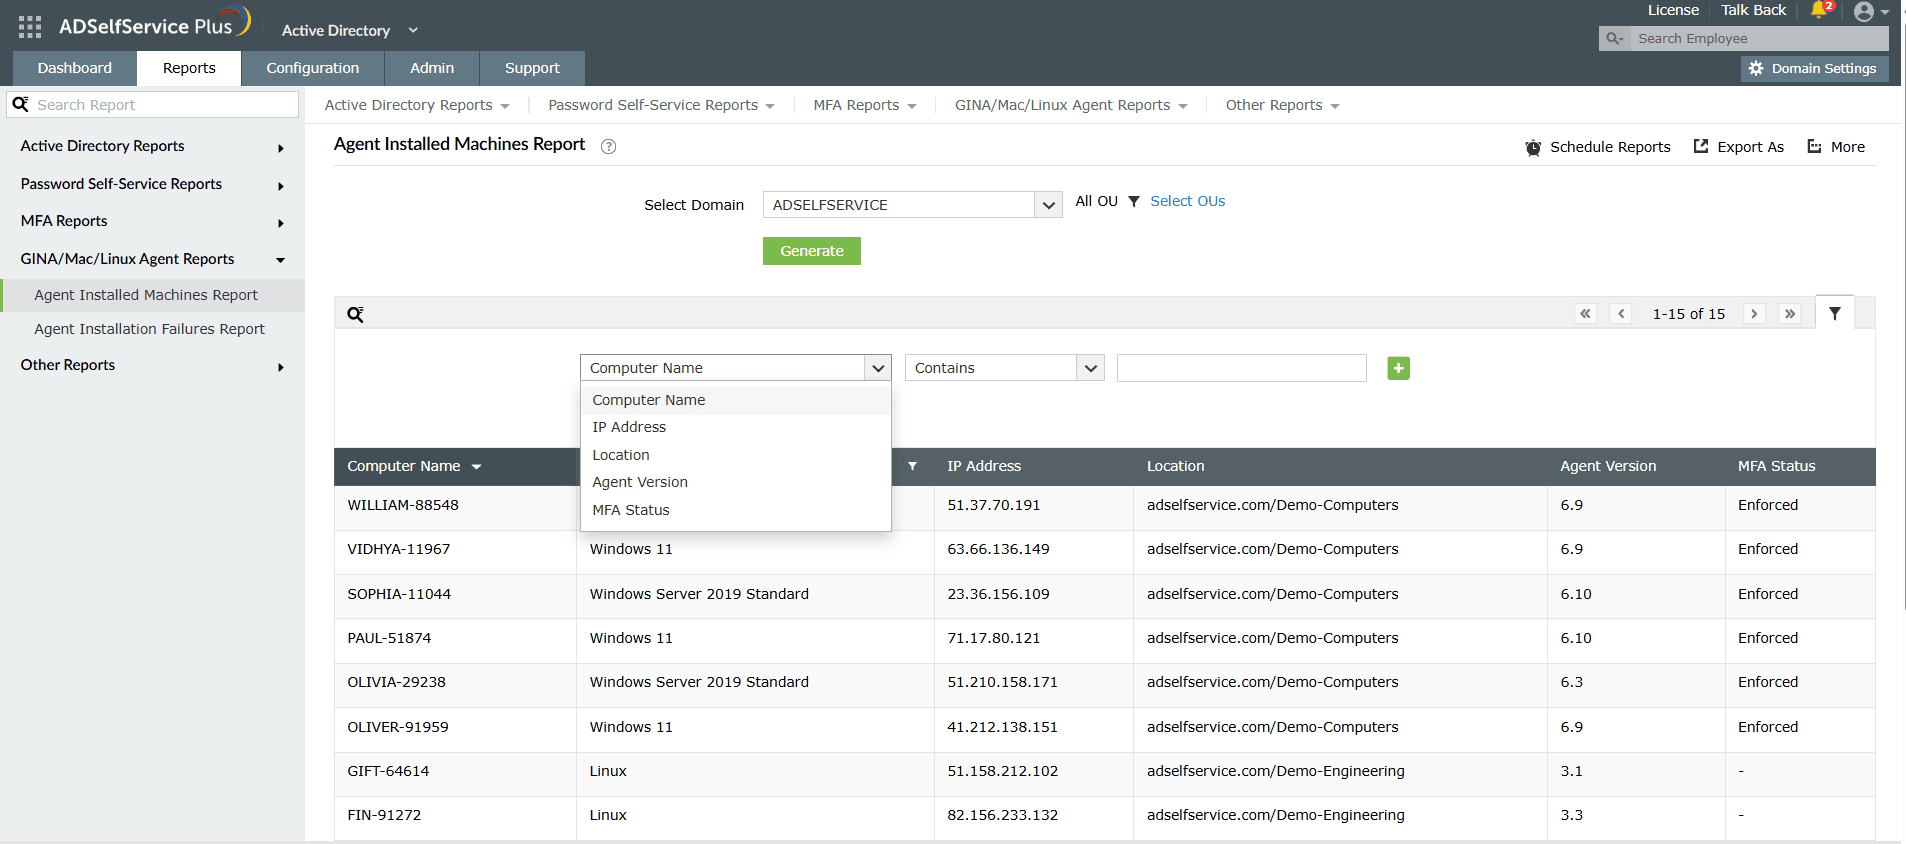This screenshot has width=1906, height=844.
Task: Expand MFA Reports top menu
Action: click(x=864, y=105)
